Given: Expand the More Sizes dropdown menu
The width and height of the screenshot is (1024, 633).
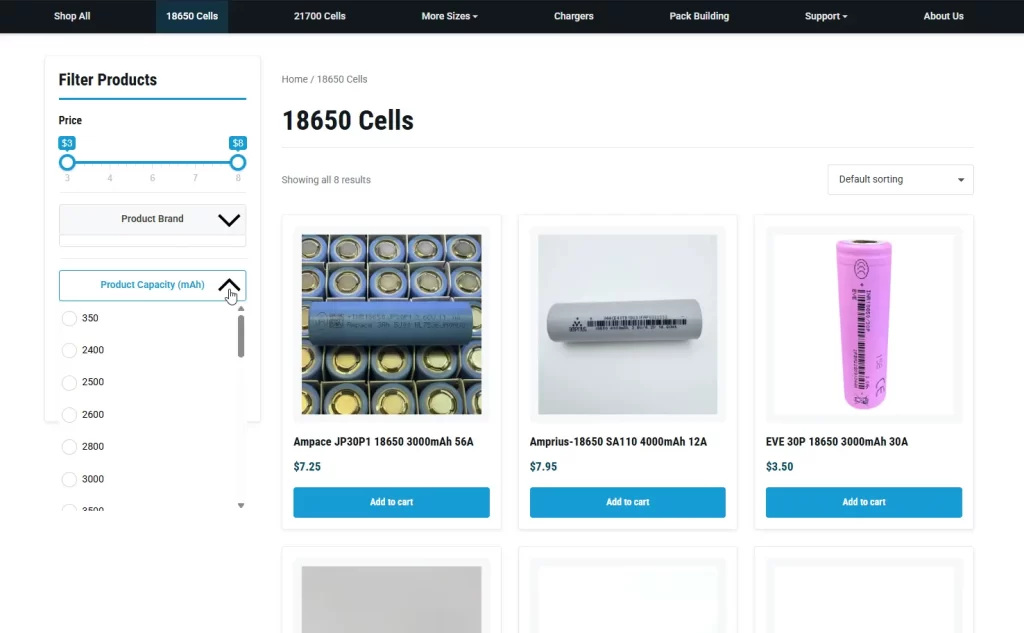Looking at the screenshot, I should point(449,16).
